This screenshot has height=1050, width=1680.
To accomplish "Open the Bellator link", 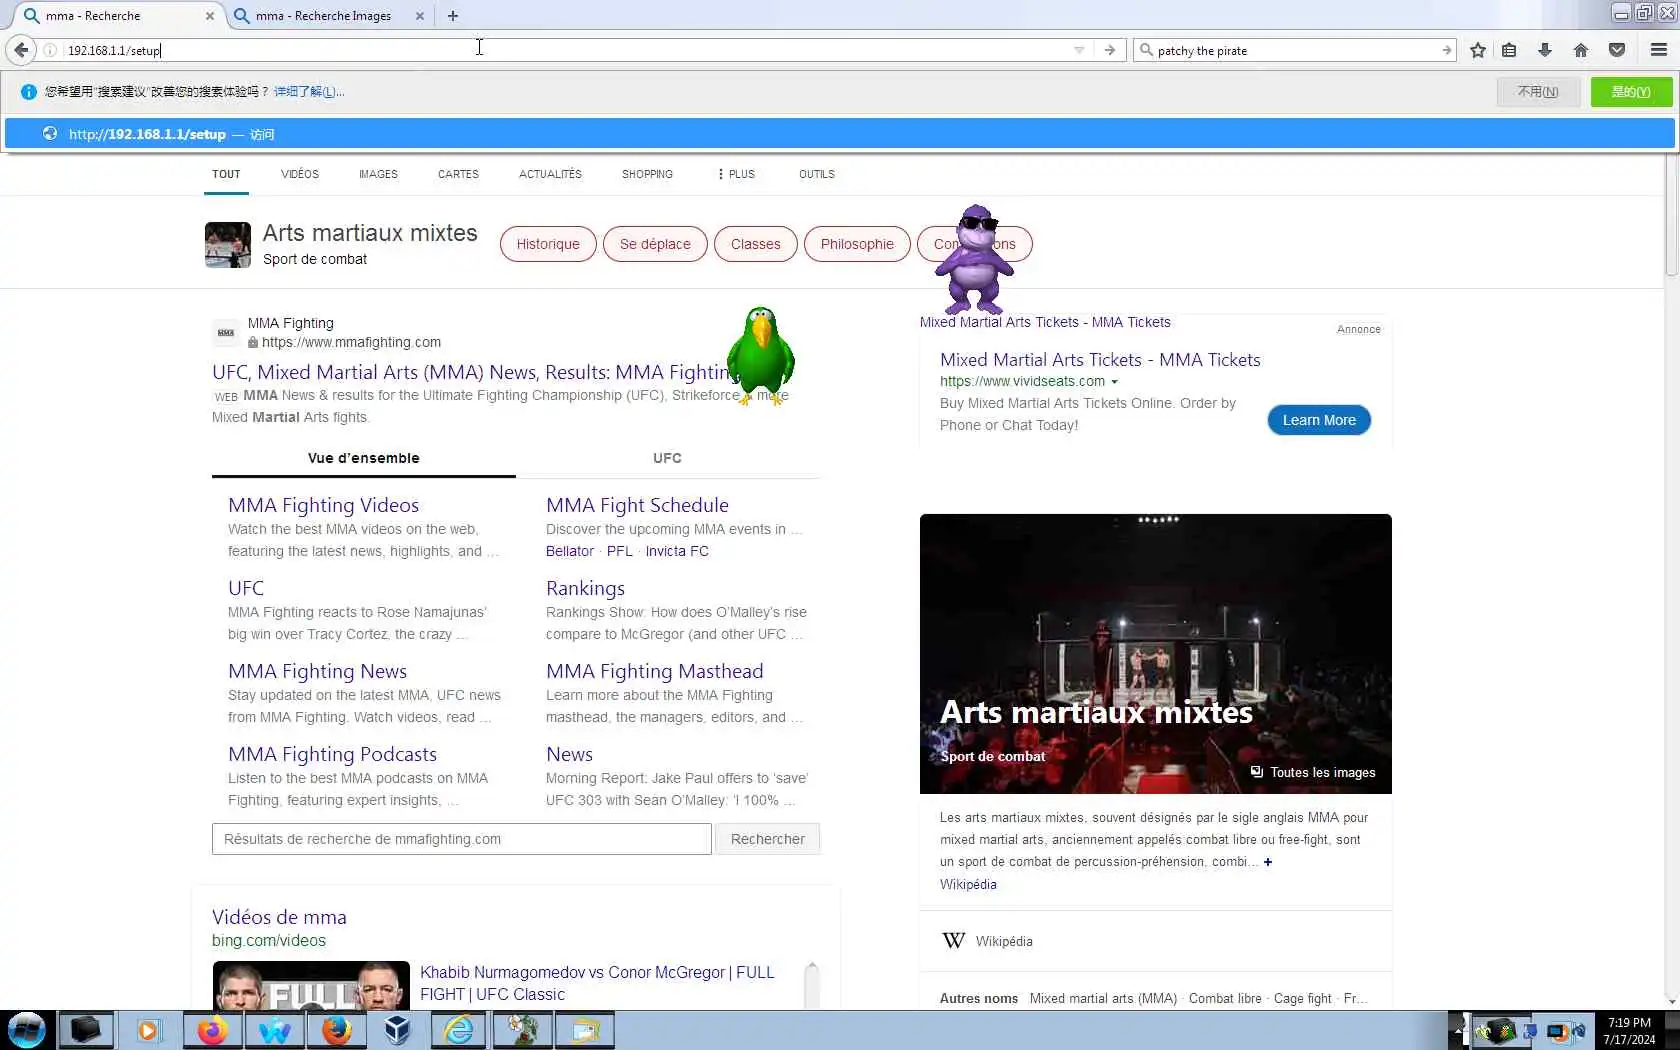I will 570,551.
